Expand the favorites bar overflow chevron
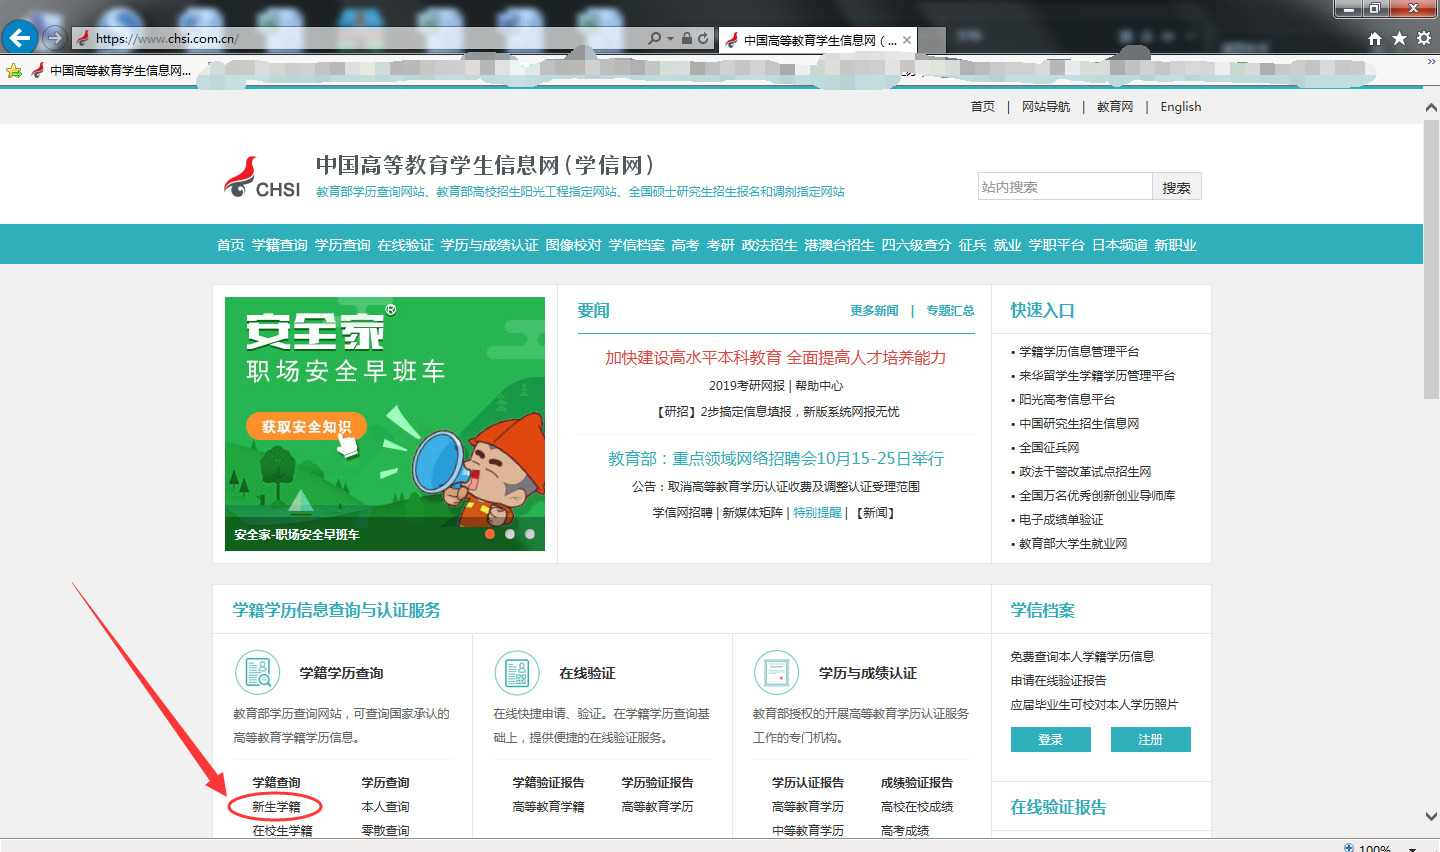The width and height of the screenshot is (1440, 852). (1431, 62)
